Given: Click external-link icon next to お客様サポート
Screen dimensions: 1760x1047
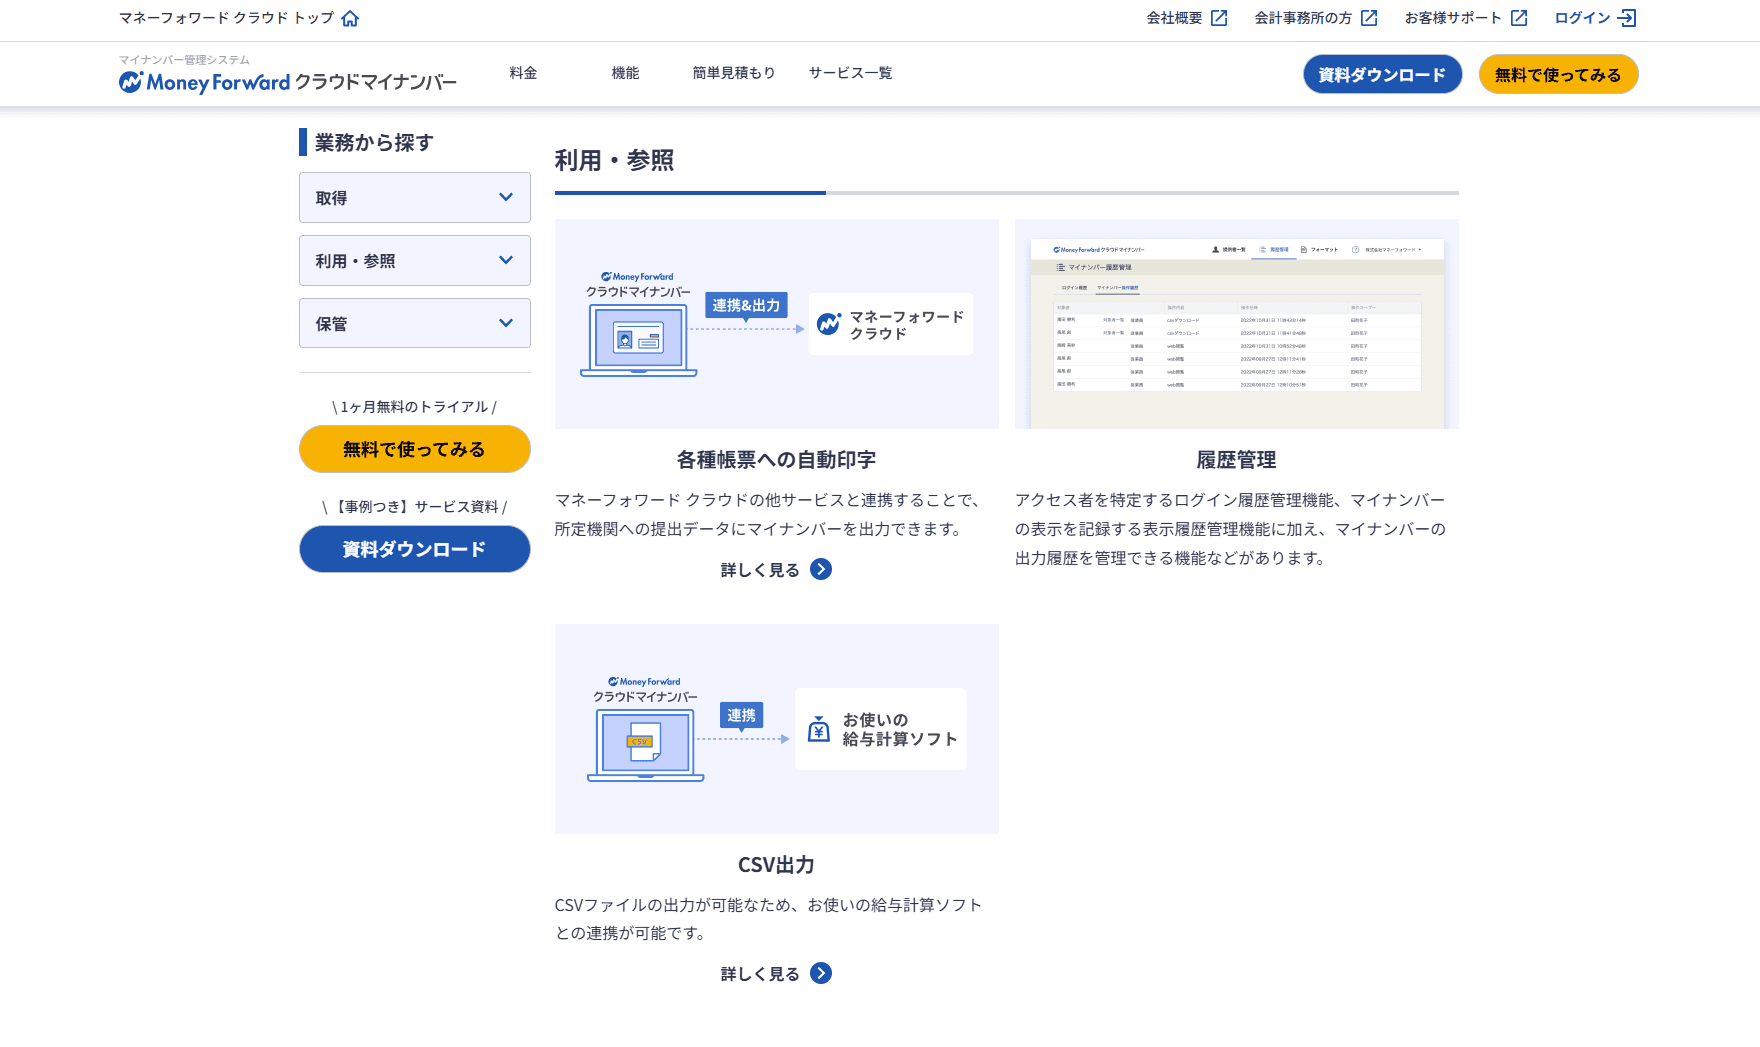Looking at the screenshot, I should tap(1519, 18).
